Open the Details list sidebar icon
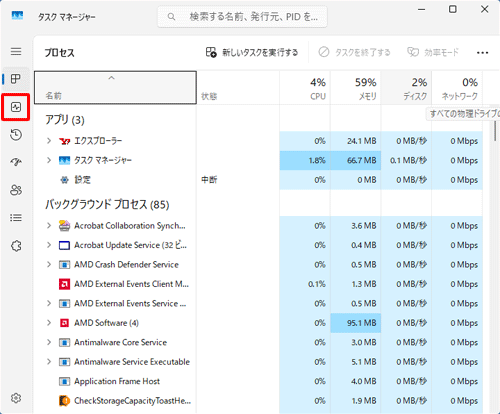Screen dimensions: 500x414 pos(16,218)
